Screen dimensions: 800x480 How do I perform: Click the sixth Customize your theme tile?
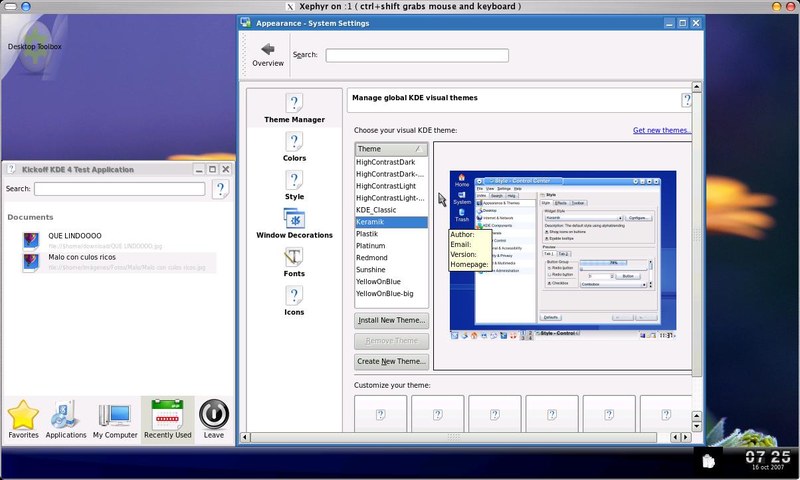click(x=666, y=414)
